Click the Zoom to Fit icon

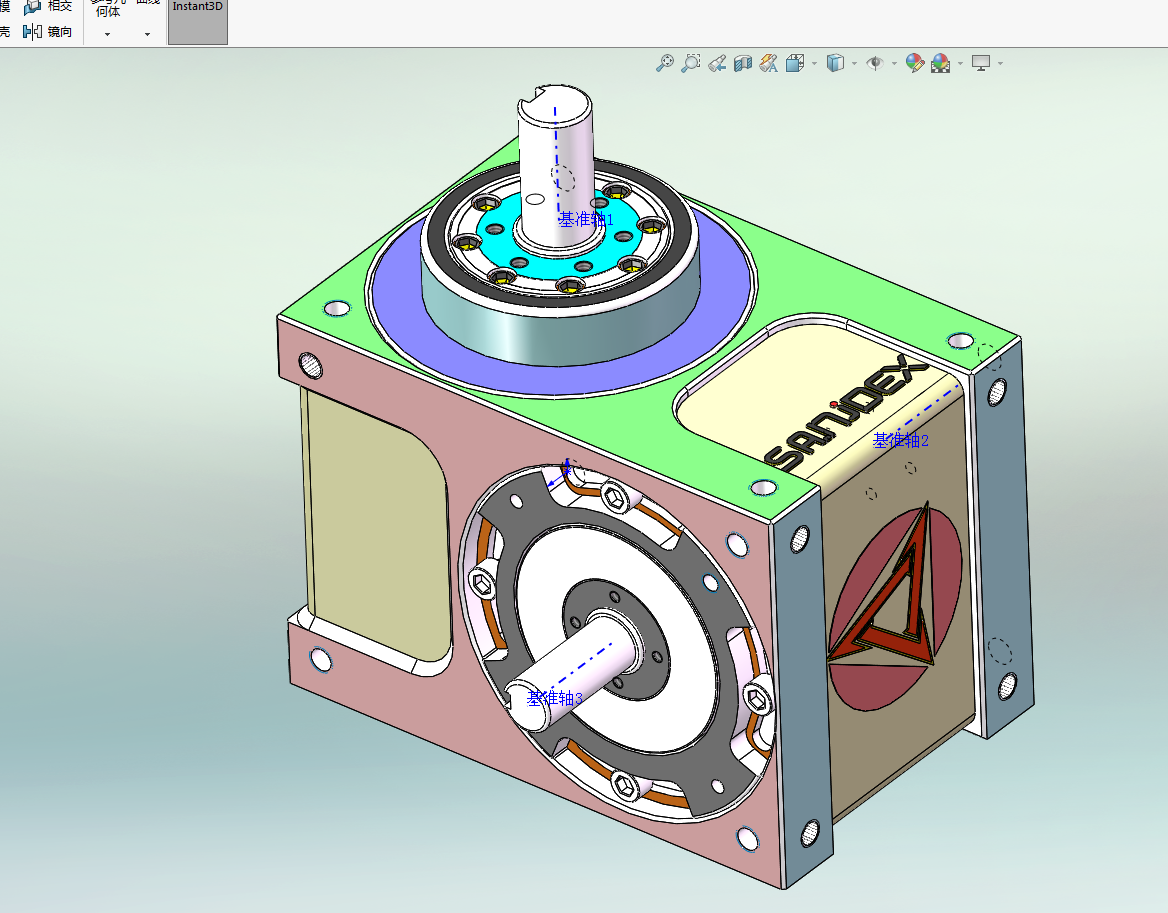664,63
